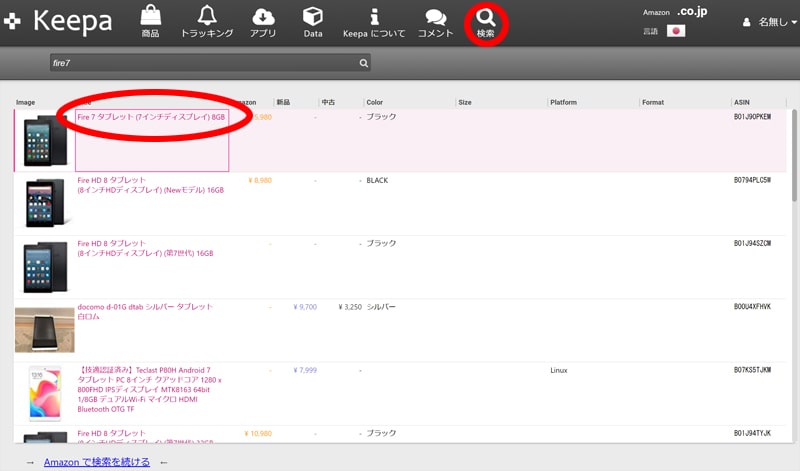The image size is (800, 471).
Task: Sort by the 新品 column header
Action: (x=283, y=102)
